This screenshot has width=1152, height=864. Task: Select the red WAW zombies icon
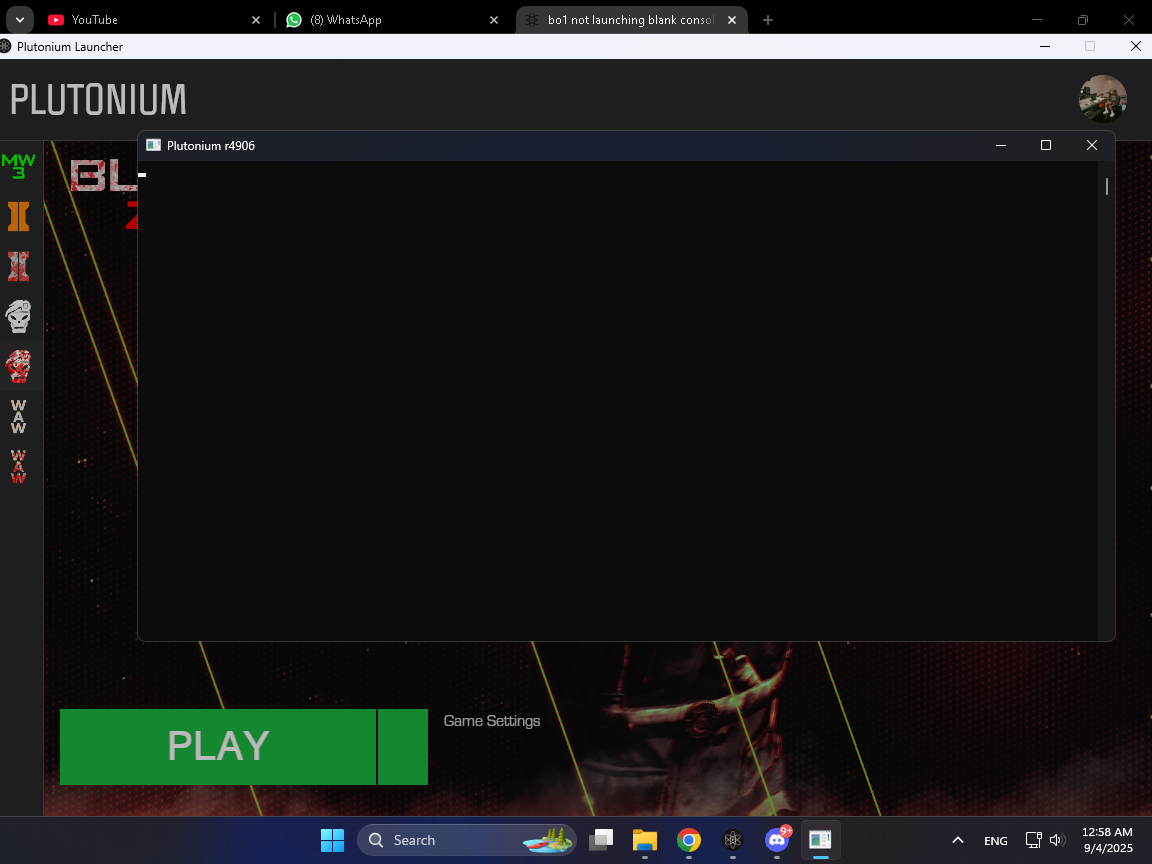pos(18,467)
